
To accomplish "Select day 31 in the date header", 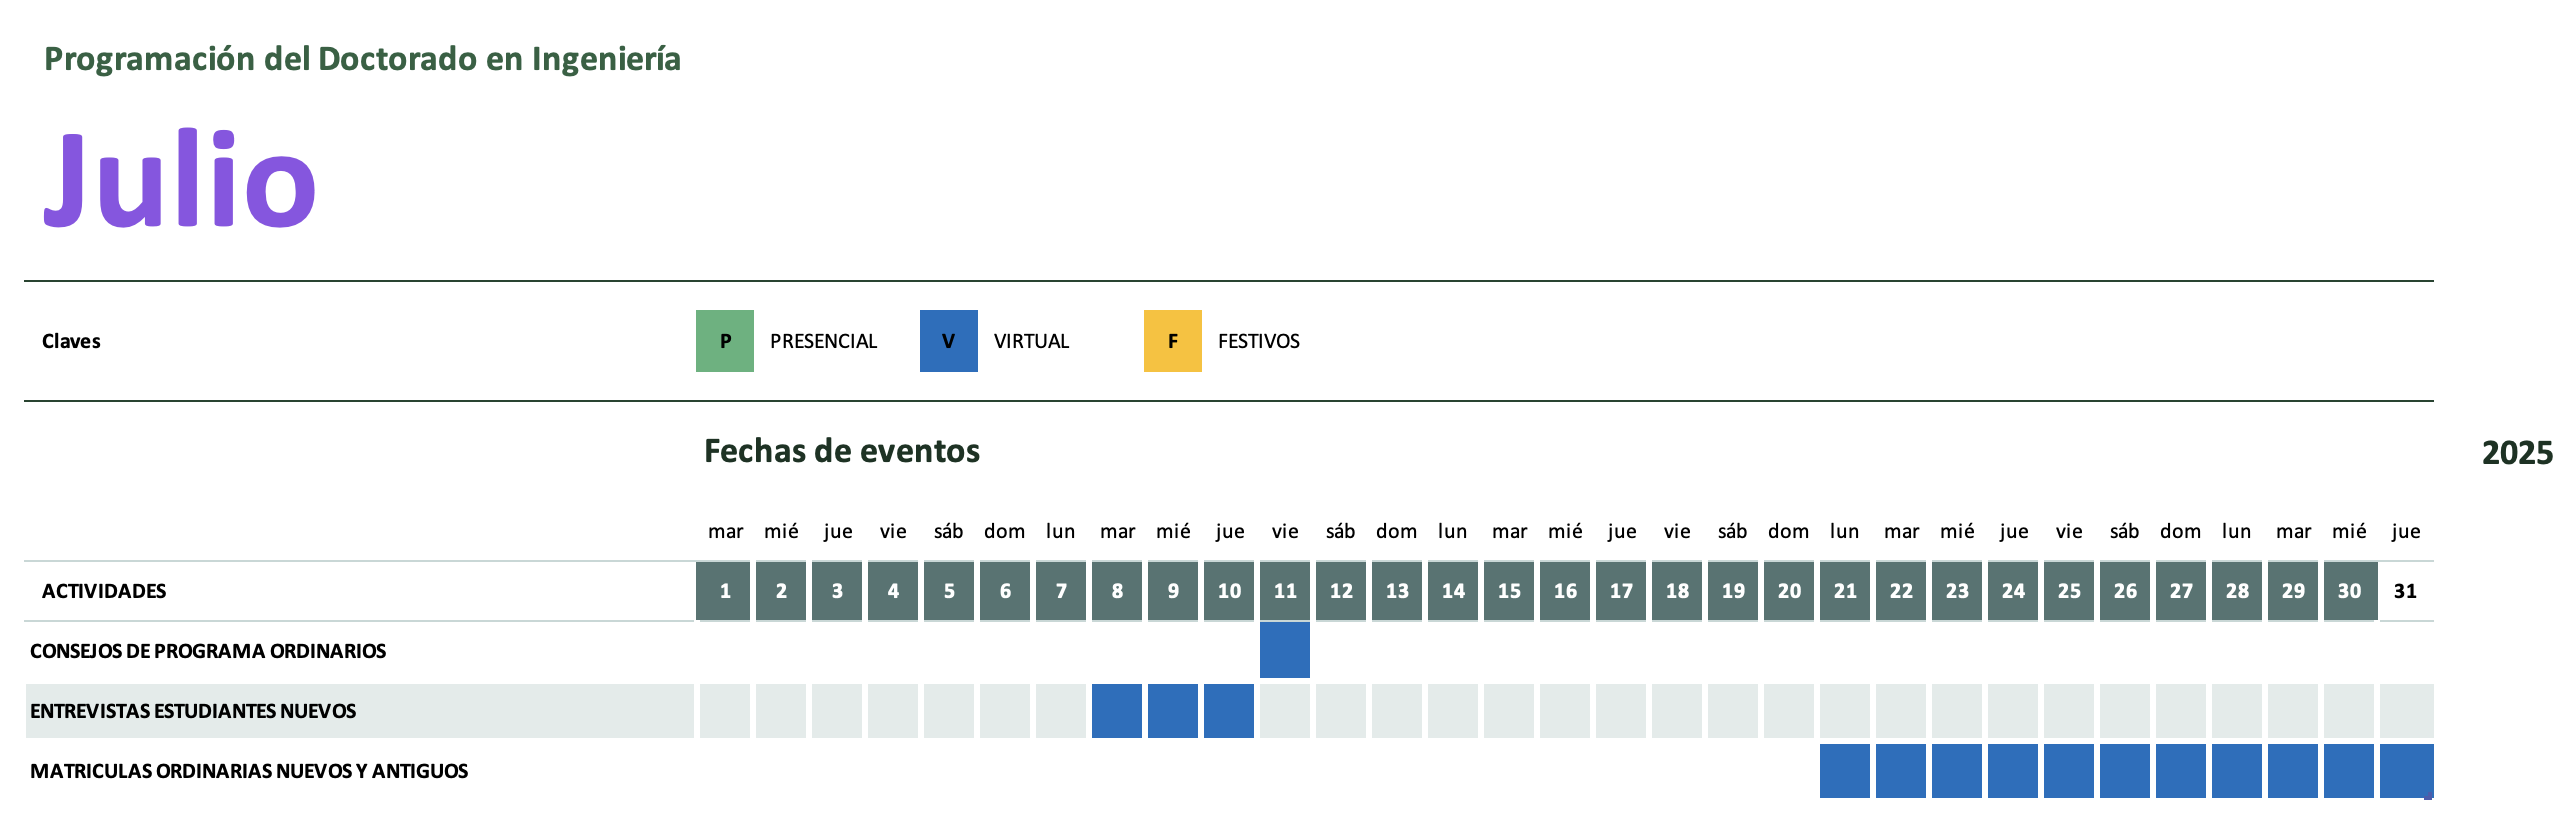I will [2405, 591].
